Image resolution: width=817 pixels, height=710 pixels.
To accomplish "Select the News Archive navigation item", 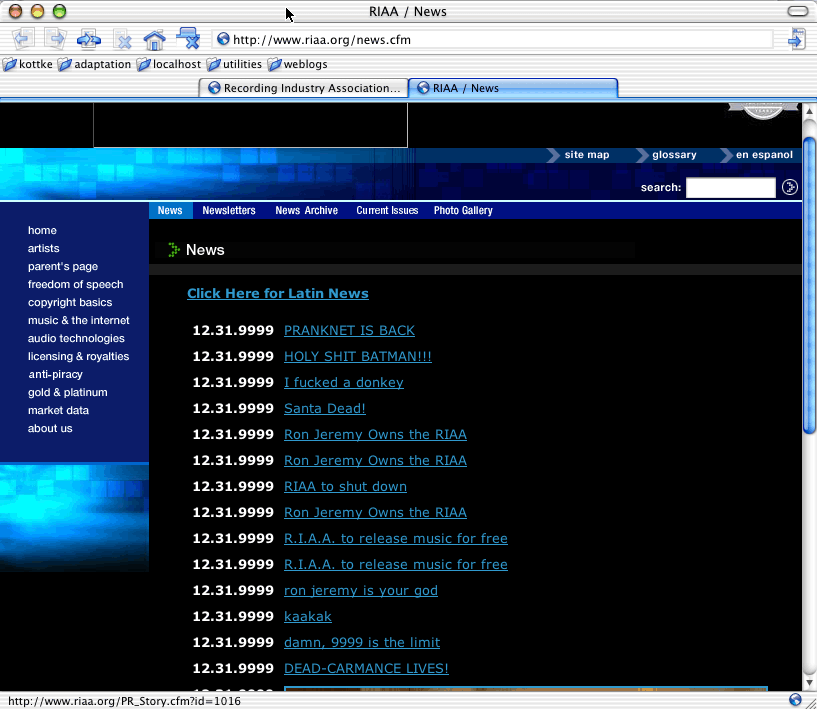I will coord(306,211).
